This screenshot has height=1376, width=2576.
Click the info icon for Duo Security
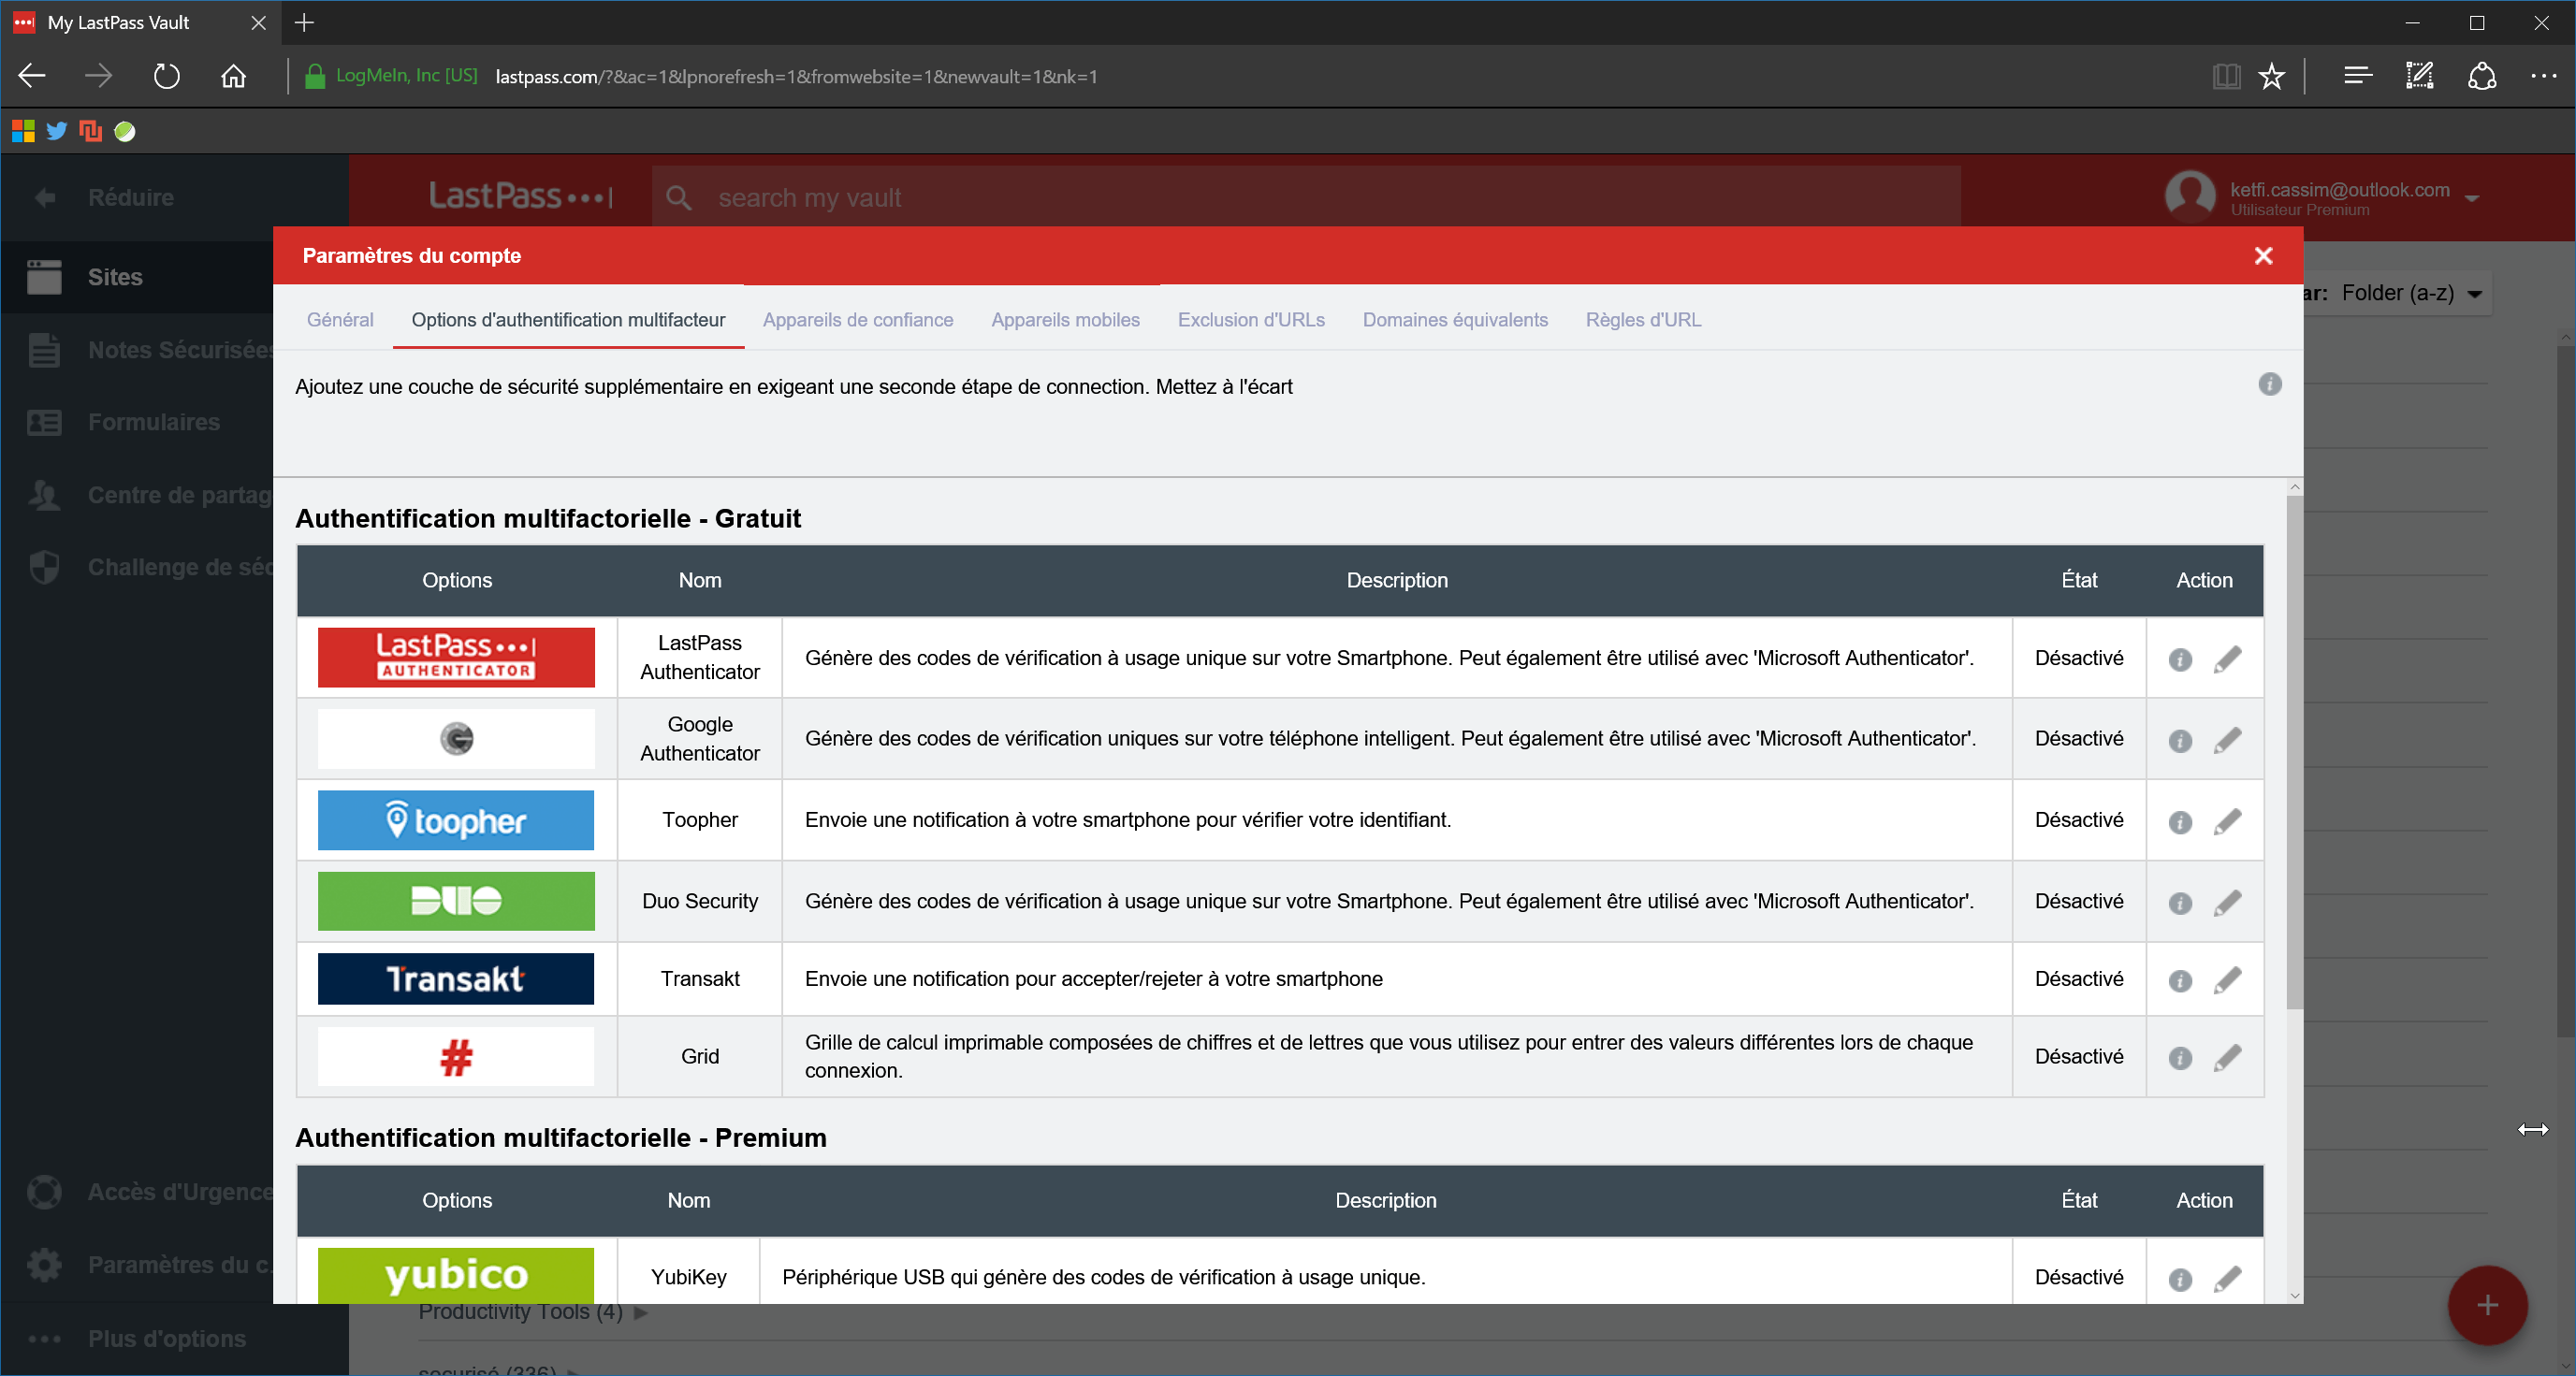[x=2180, y=903]
